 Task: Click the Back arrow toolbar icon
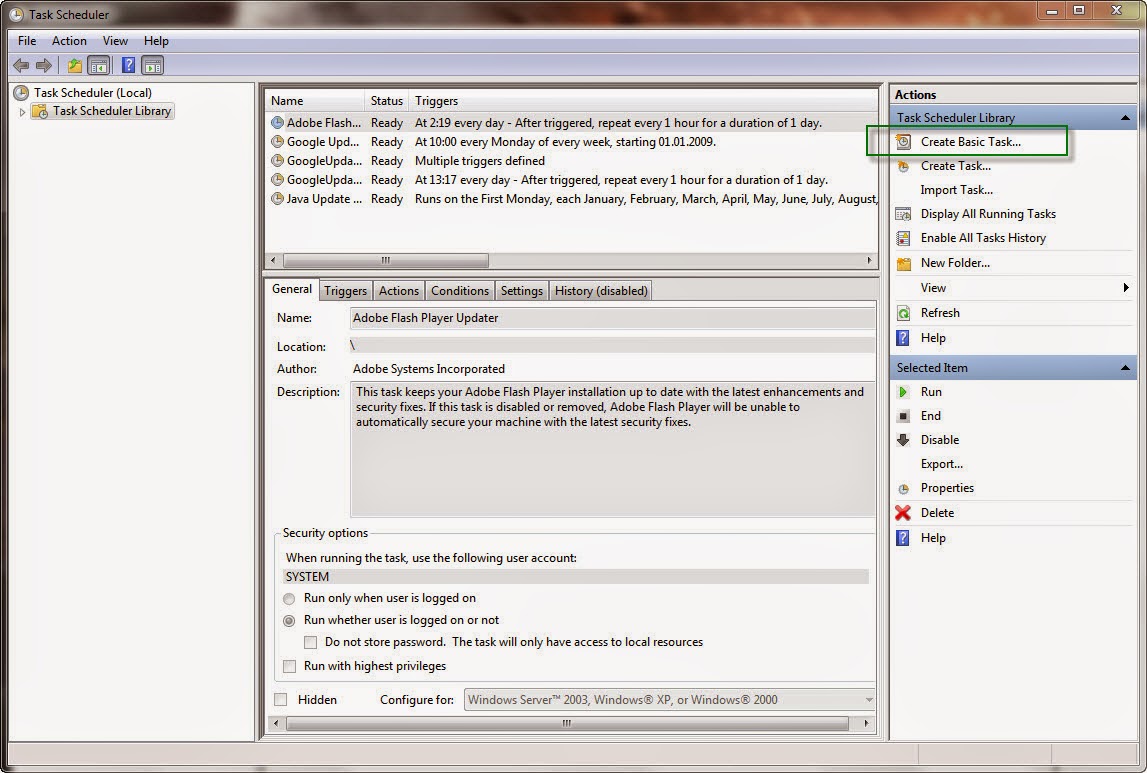point(21,66)
